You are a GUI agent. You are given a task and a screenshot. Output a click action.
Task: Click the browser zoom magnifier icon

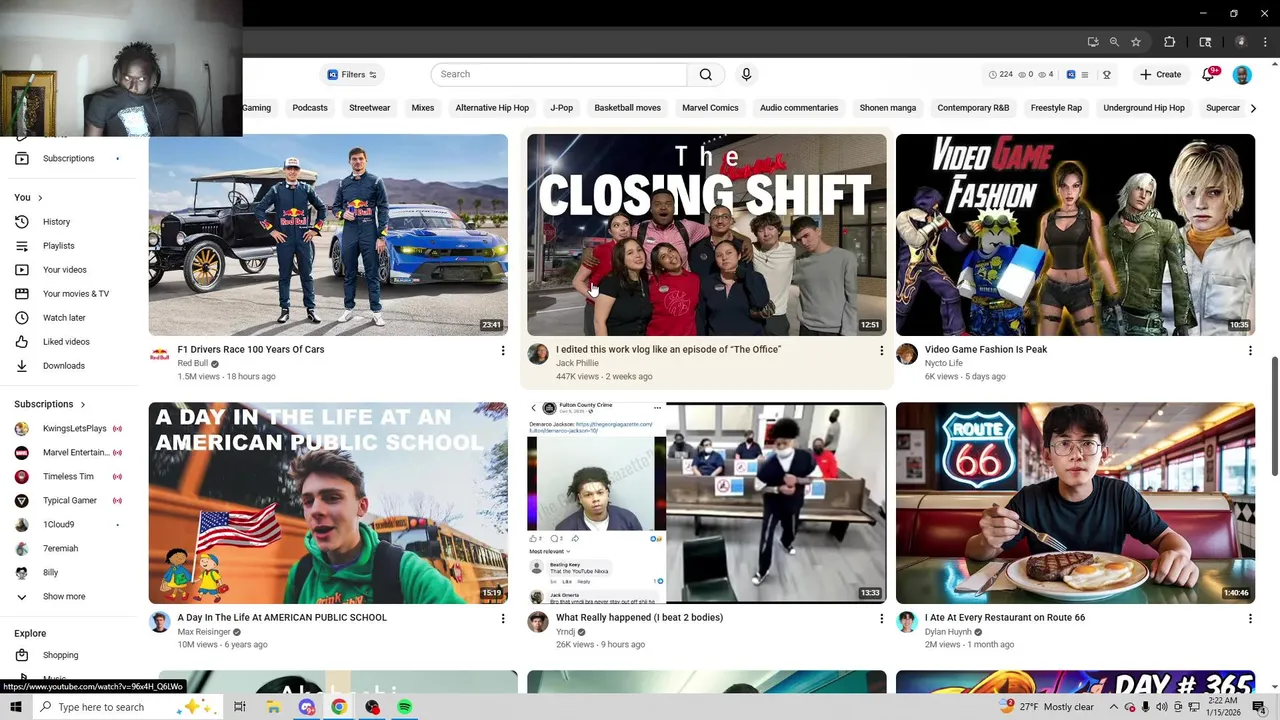[1114, 42]
